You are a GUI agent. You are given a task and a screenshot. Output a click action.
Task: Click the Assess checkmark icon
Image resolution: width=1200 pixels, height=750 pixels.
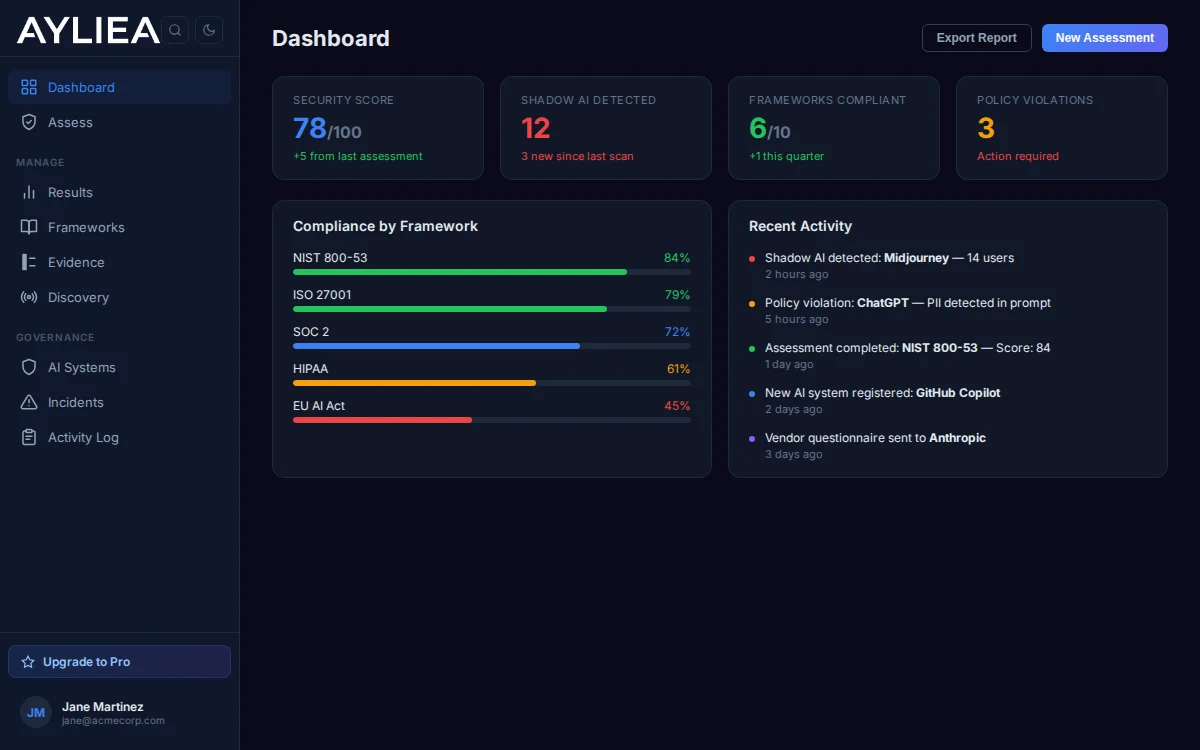(x=28, y=122)
